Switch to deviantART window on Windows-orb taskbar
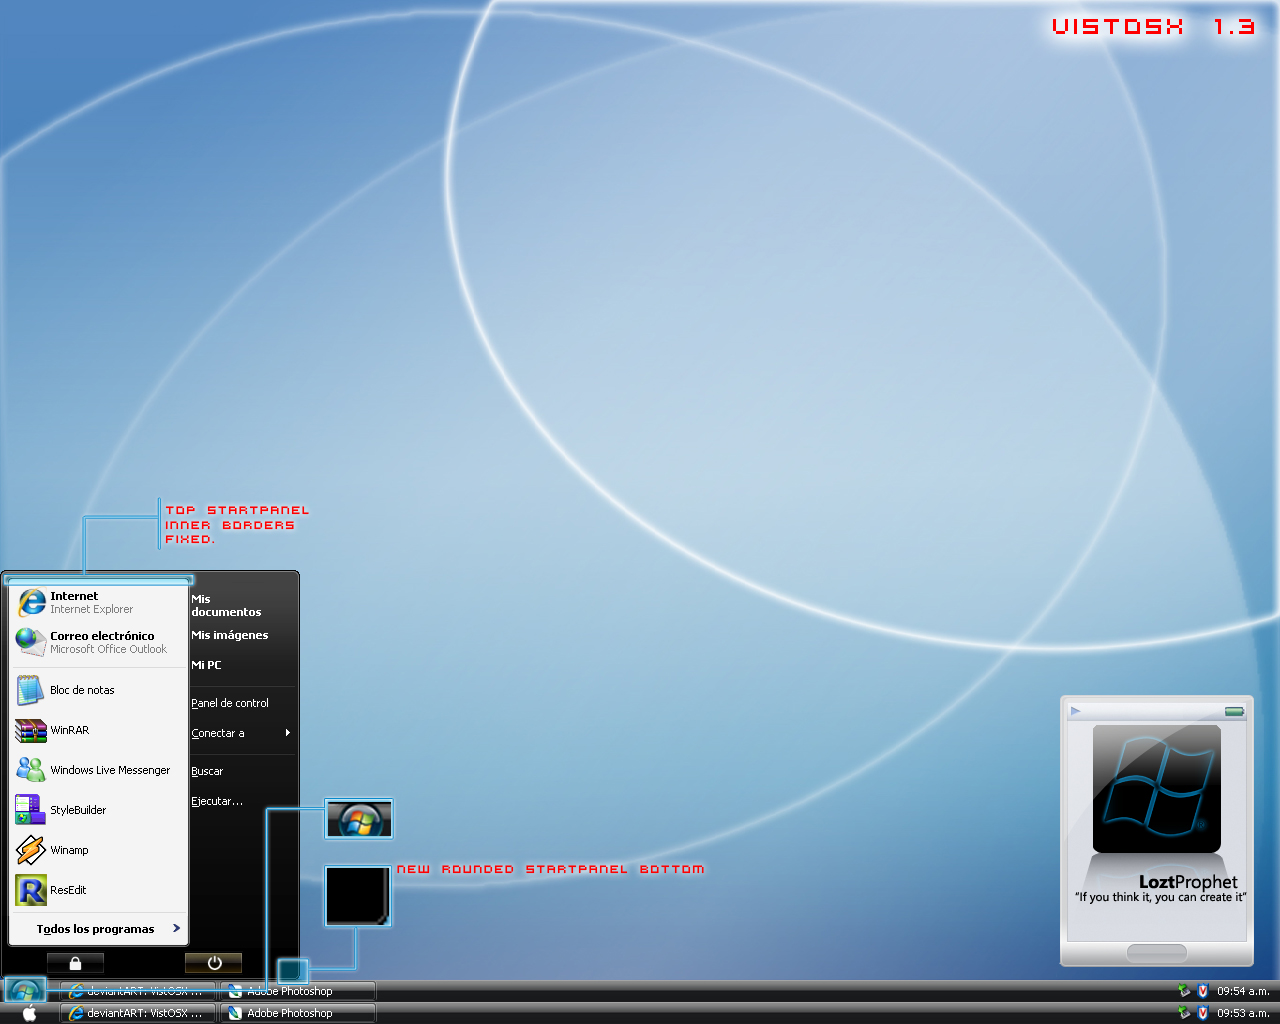1280x1024 pixels. pos(138,991)
